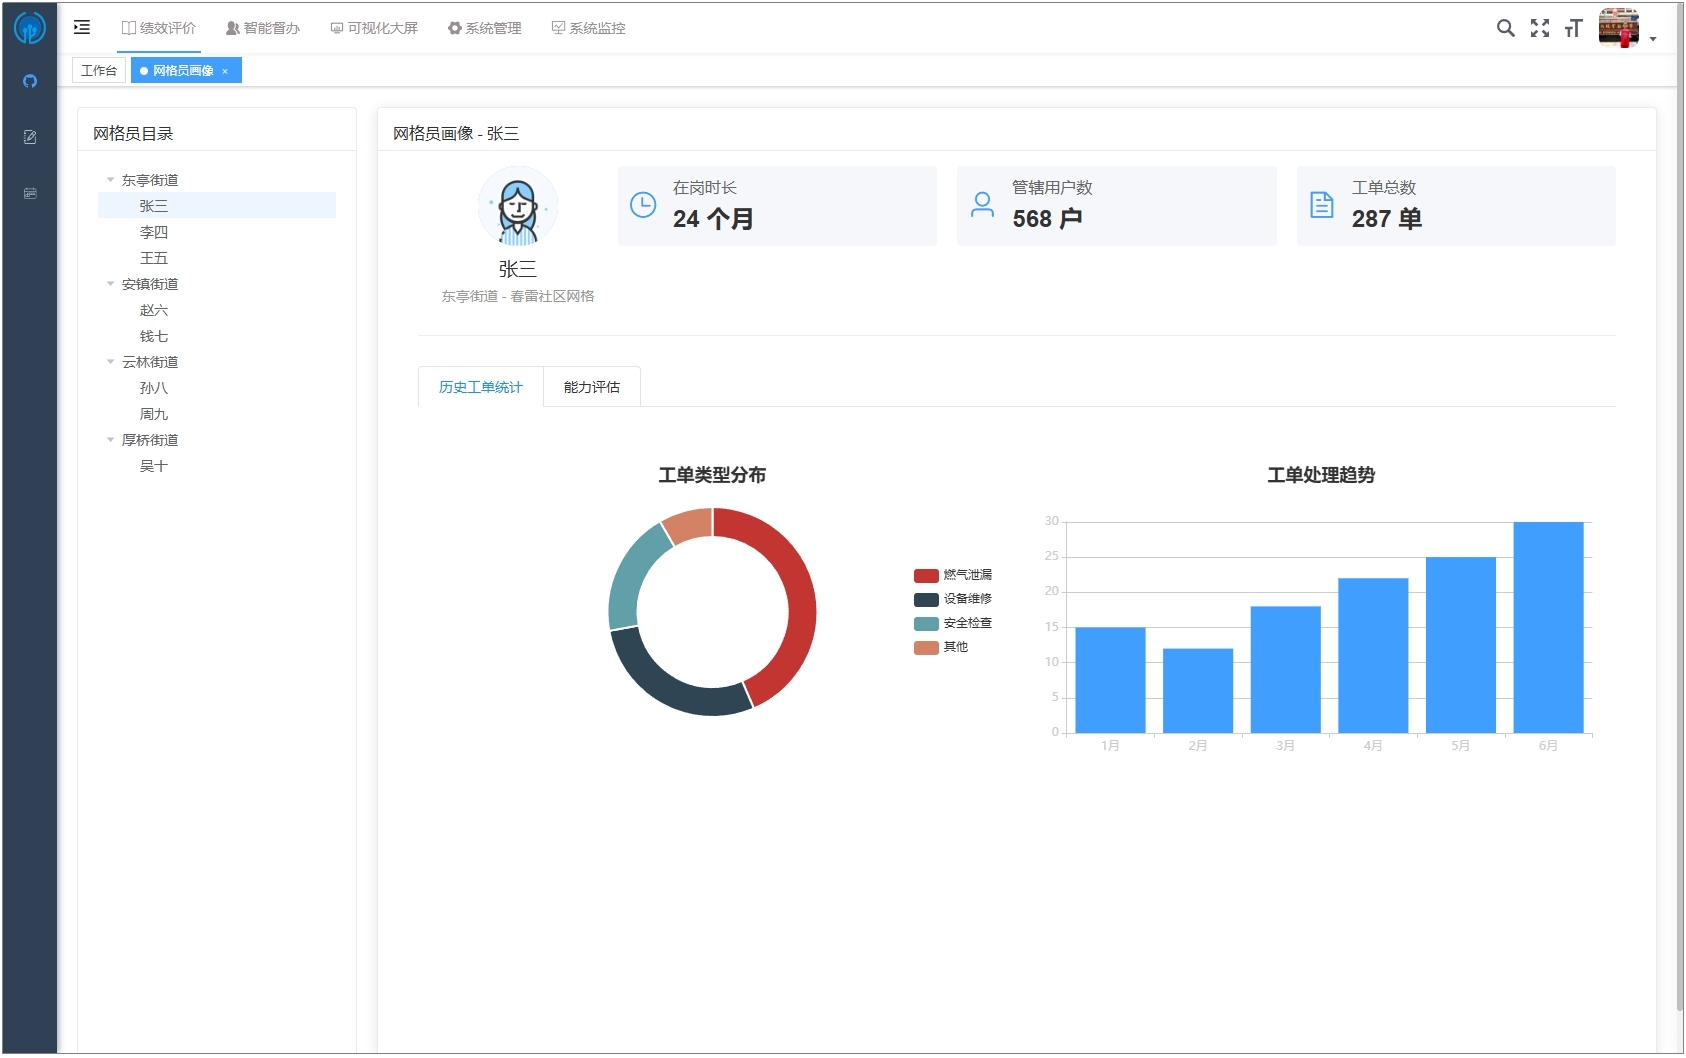Click the user avatar picture in header
The height and width of the screenshot is (1058, 1686).
click(x=1618, y=27)
